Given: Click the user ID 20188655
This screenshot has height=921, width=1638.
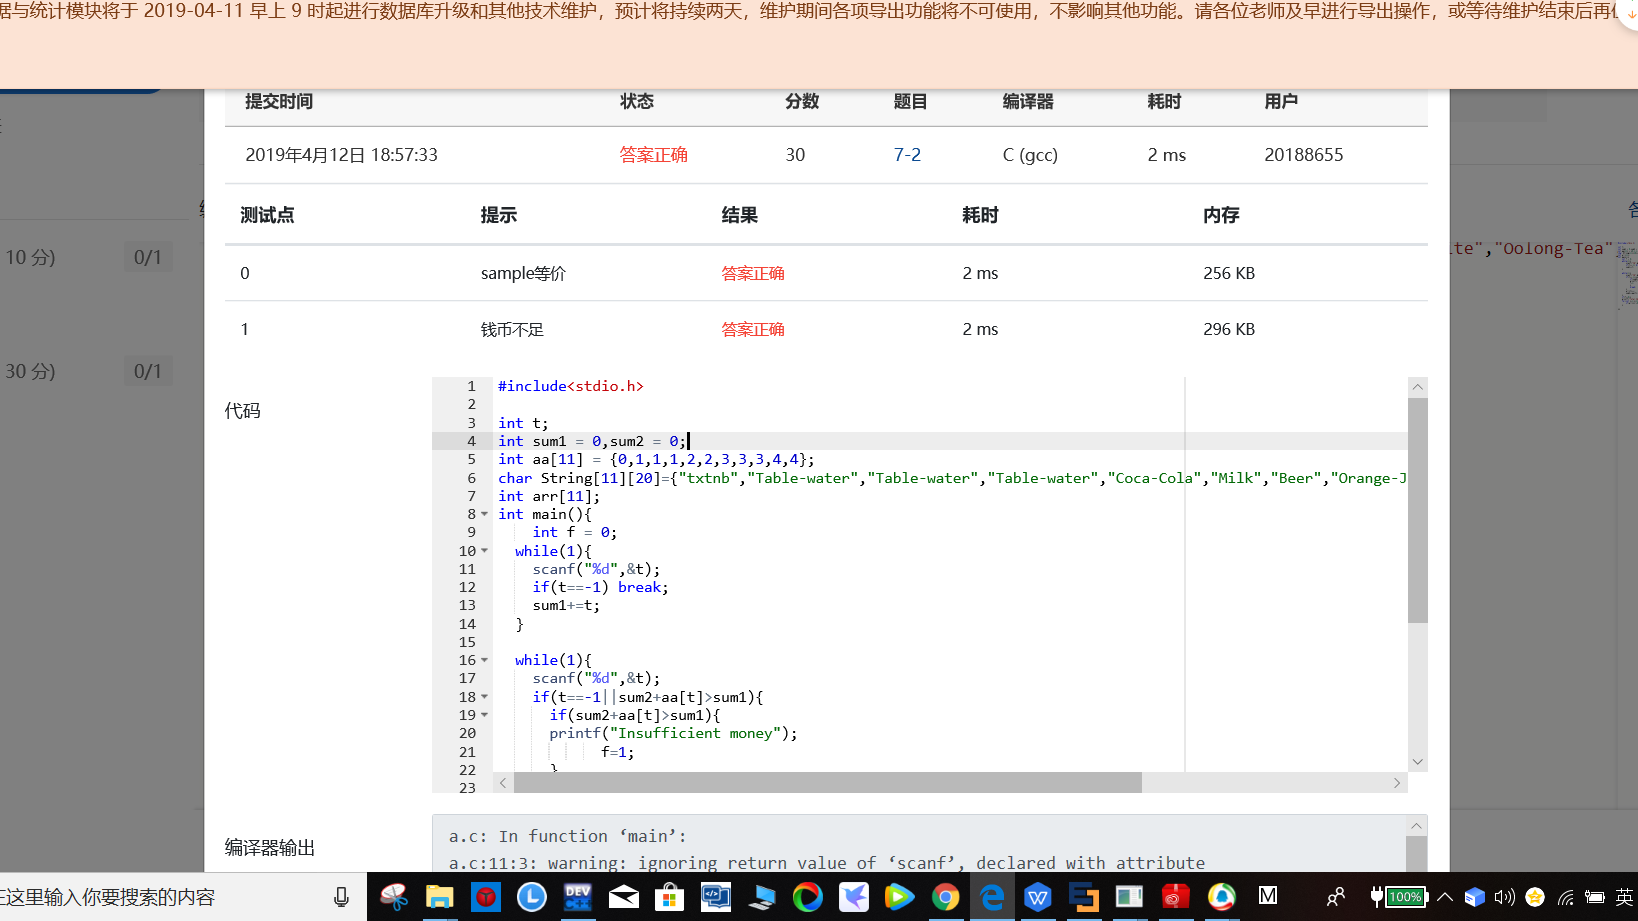Looking at the screenshot, I should click(x=1304, y=155).
